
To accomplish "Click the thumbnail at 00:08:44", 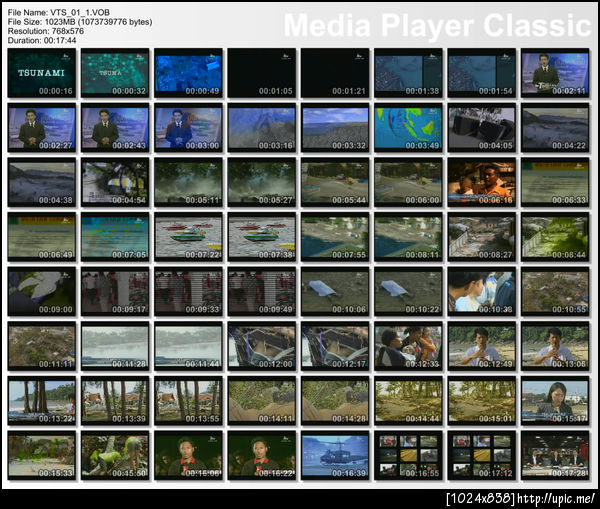I will (555, 237).
